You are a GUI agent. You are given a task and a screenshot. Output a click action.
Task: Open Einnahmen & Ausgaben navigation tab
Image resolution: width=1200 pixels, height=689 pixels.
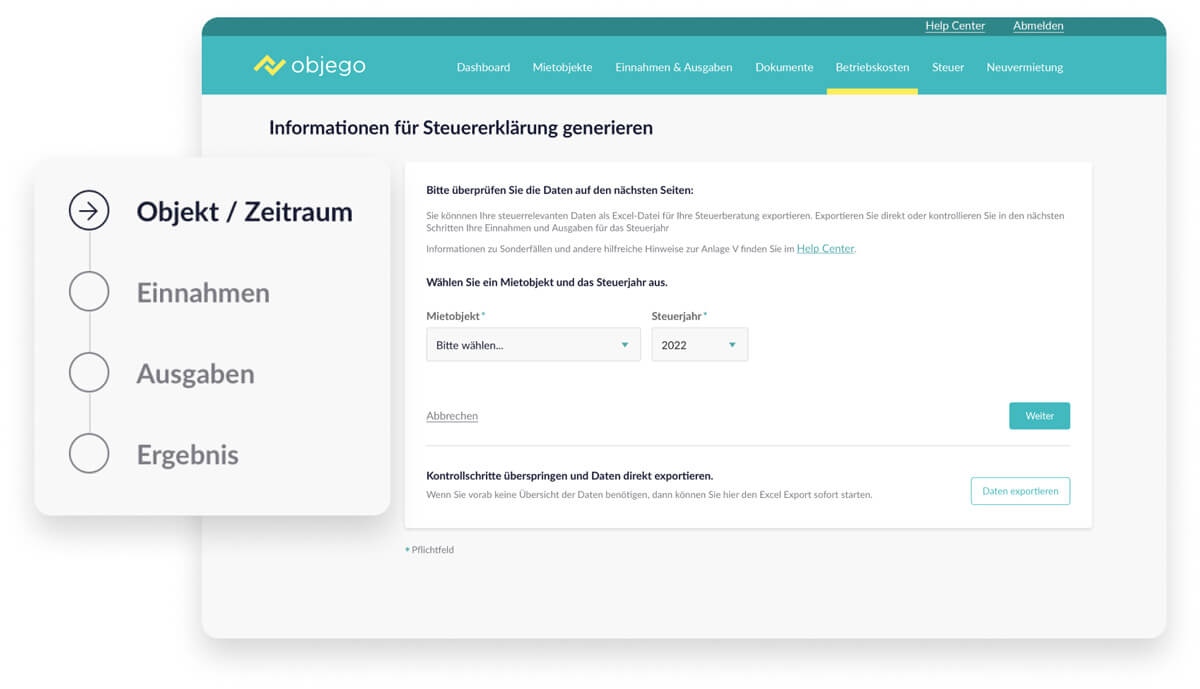coord(673,67)
